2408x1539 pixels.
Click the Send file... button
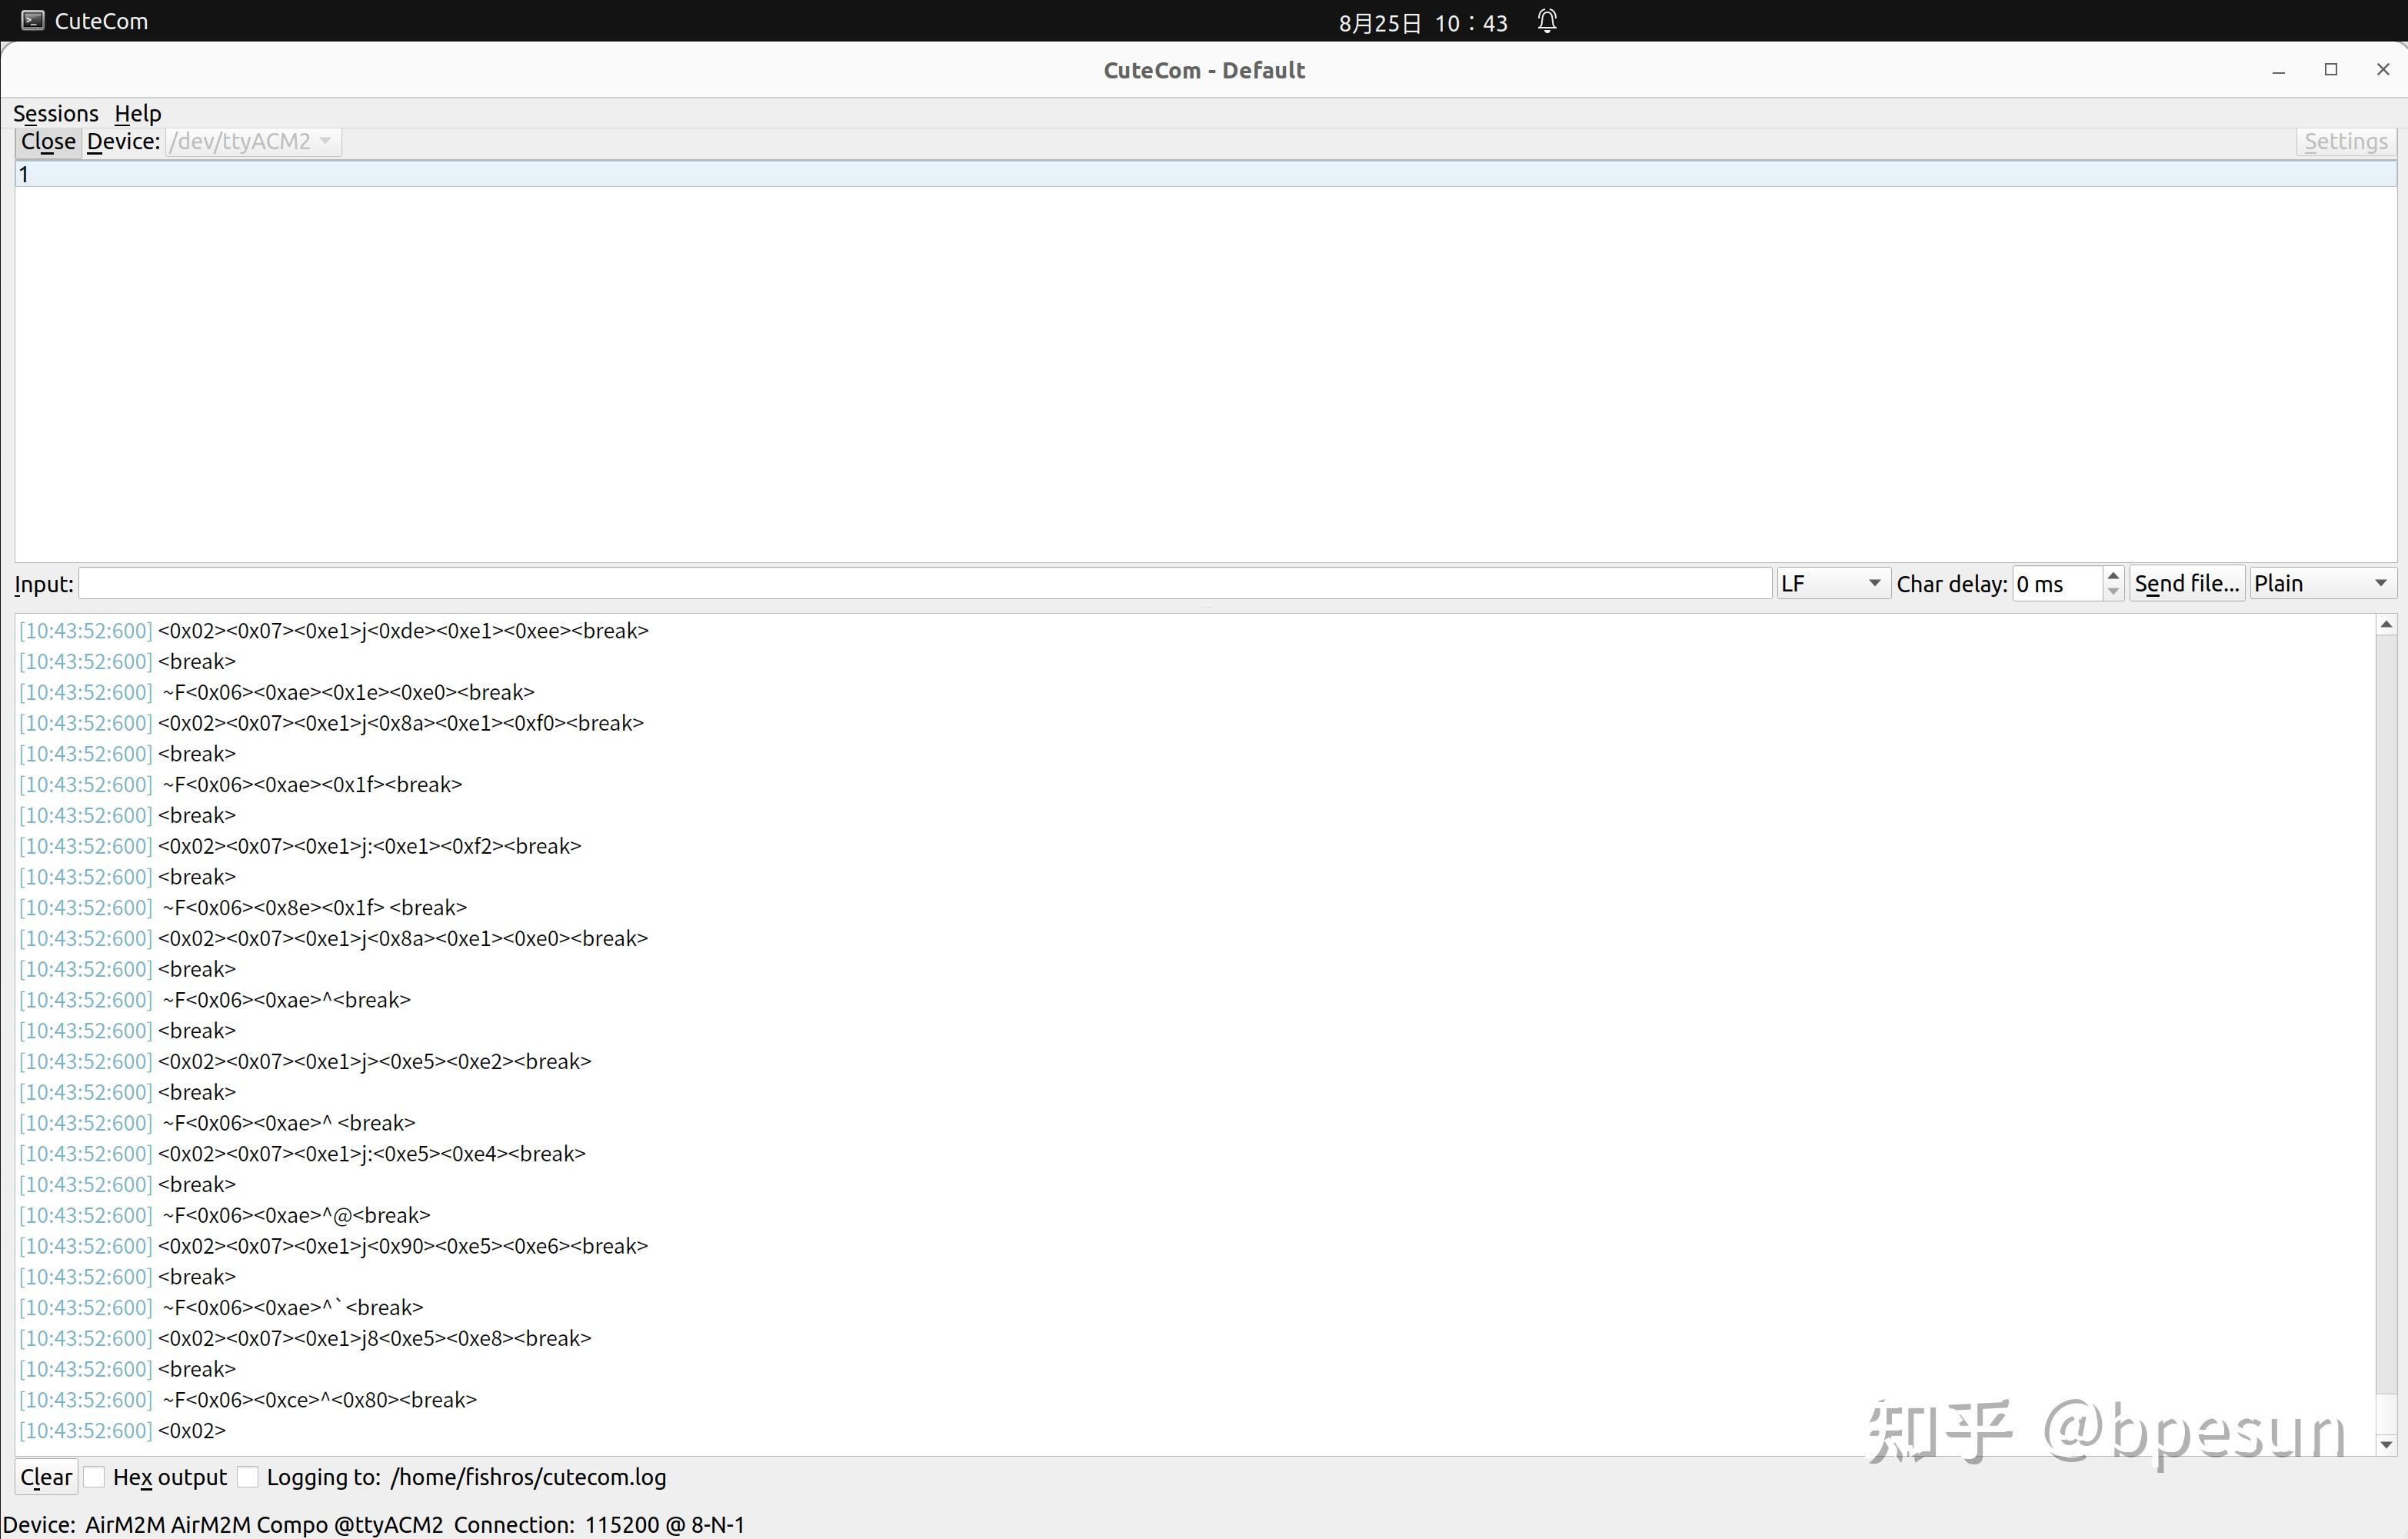point(2186,584)
